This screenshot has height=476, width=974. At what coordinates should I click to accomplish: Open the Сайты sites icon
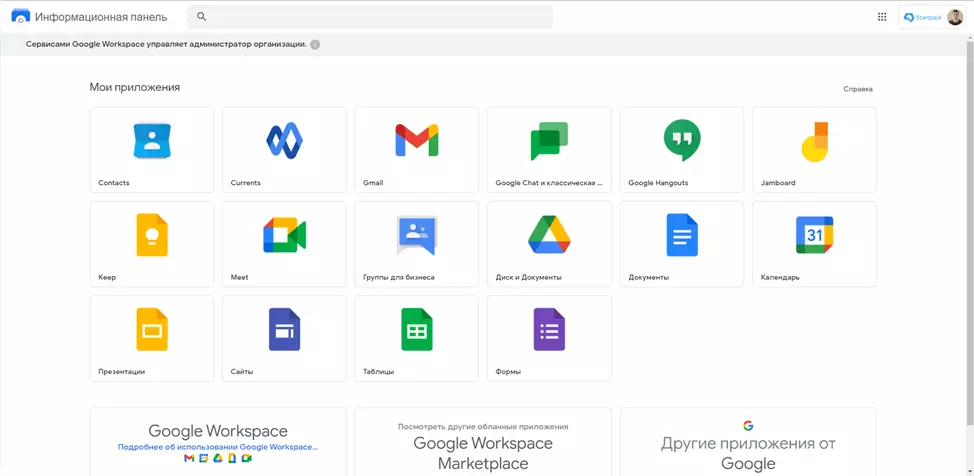[284, 329]
